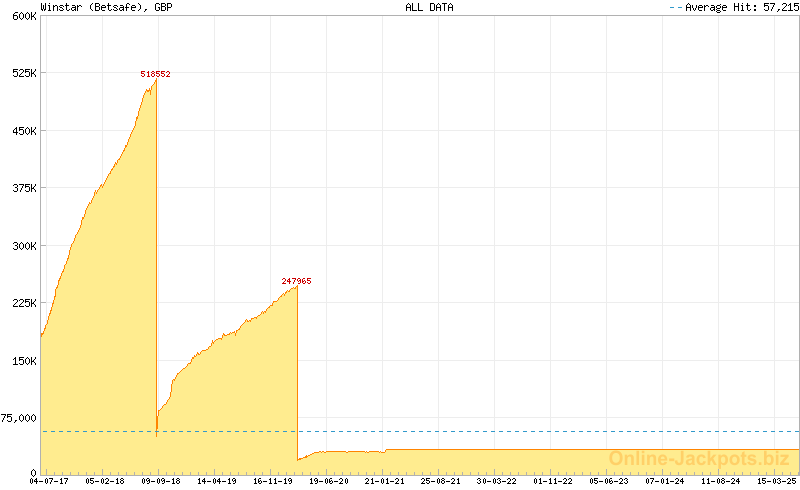Viewport: 800px width, 490px height.
Task: Click the 30-03-22 date marker
Action: [496, 481]
